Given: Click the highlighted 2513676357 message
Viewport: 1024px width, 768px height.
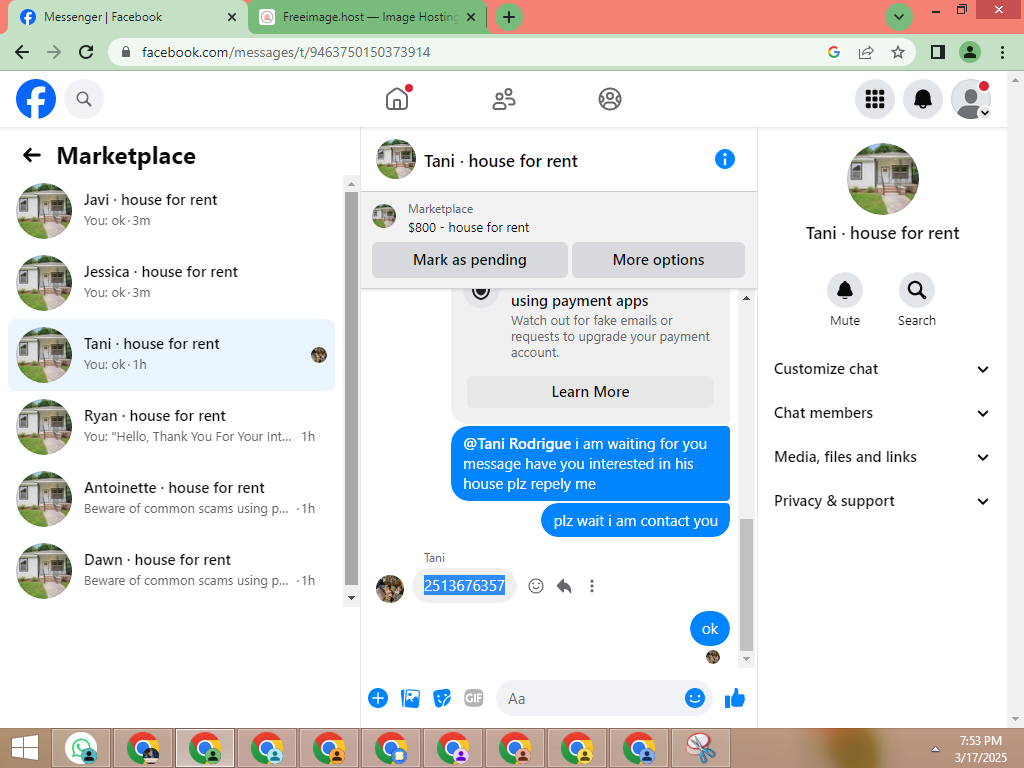Looking at the screenshot, I should click(464, 586).
